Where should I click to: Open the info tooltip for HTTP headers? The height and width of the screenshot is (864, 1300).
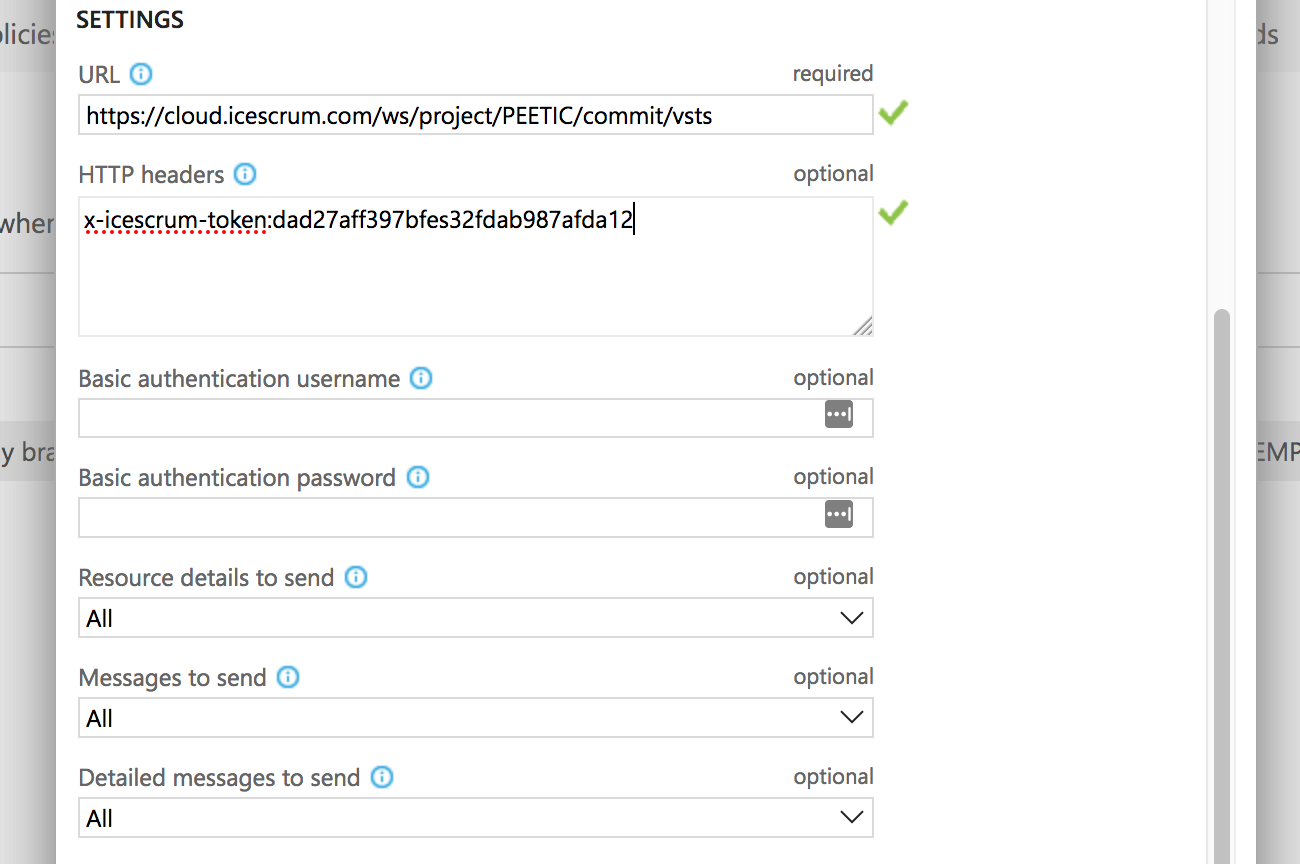point(245,175)
